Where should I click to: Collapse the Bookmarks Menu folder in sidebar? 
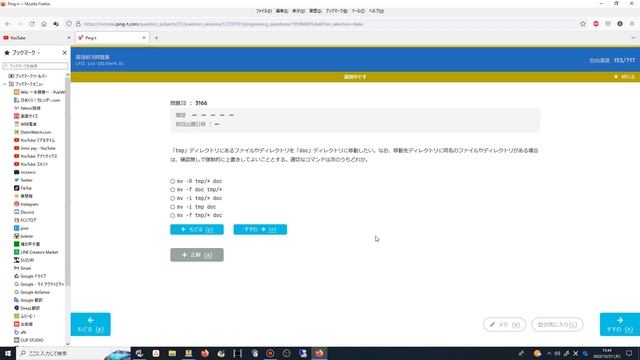point(4,84)
